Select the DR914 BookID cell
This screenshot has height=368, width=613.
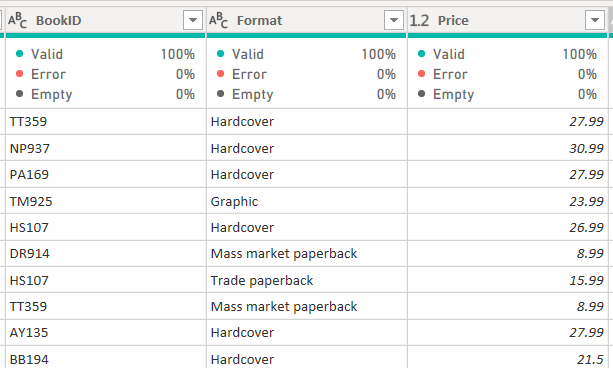point(106,253)
